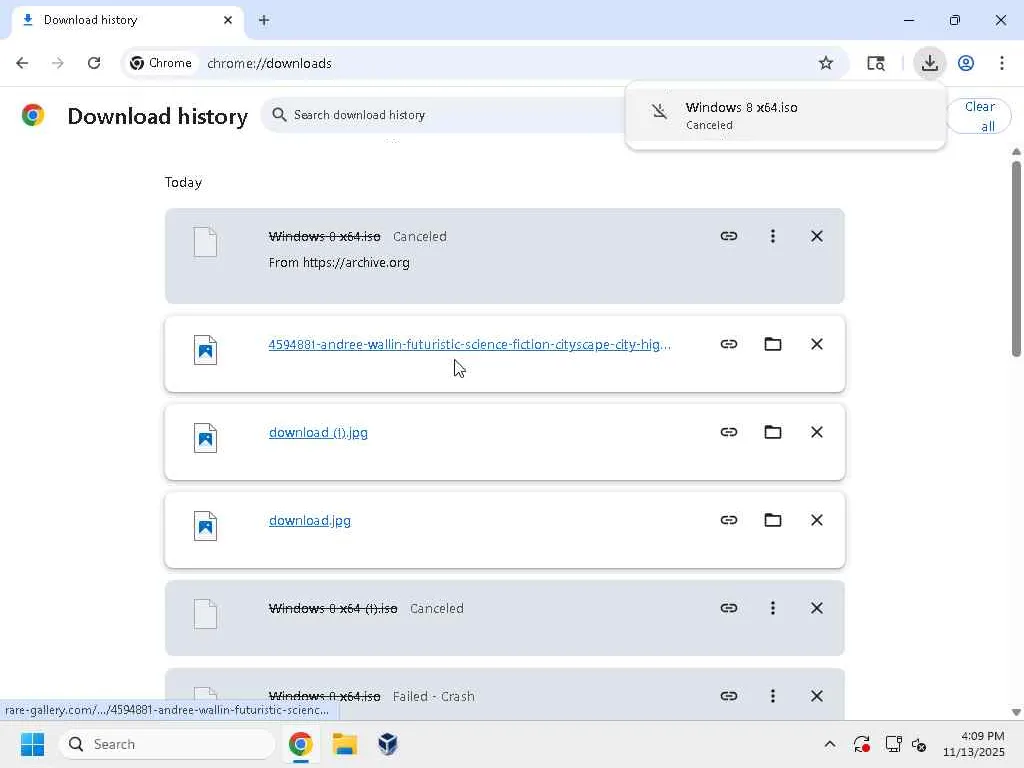Open File Explorer from the taskbar
Screen dimensions: 1024x768
coord(345,744)
